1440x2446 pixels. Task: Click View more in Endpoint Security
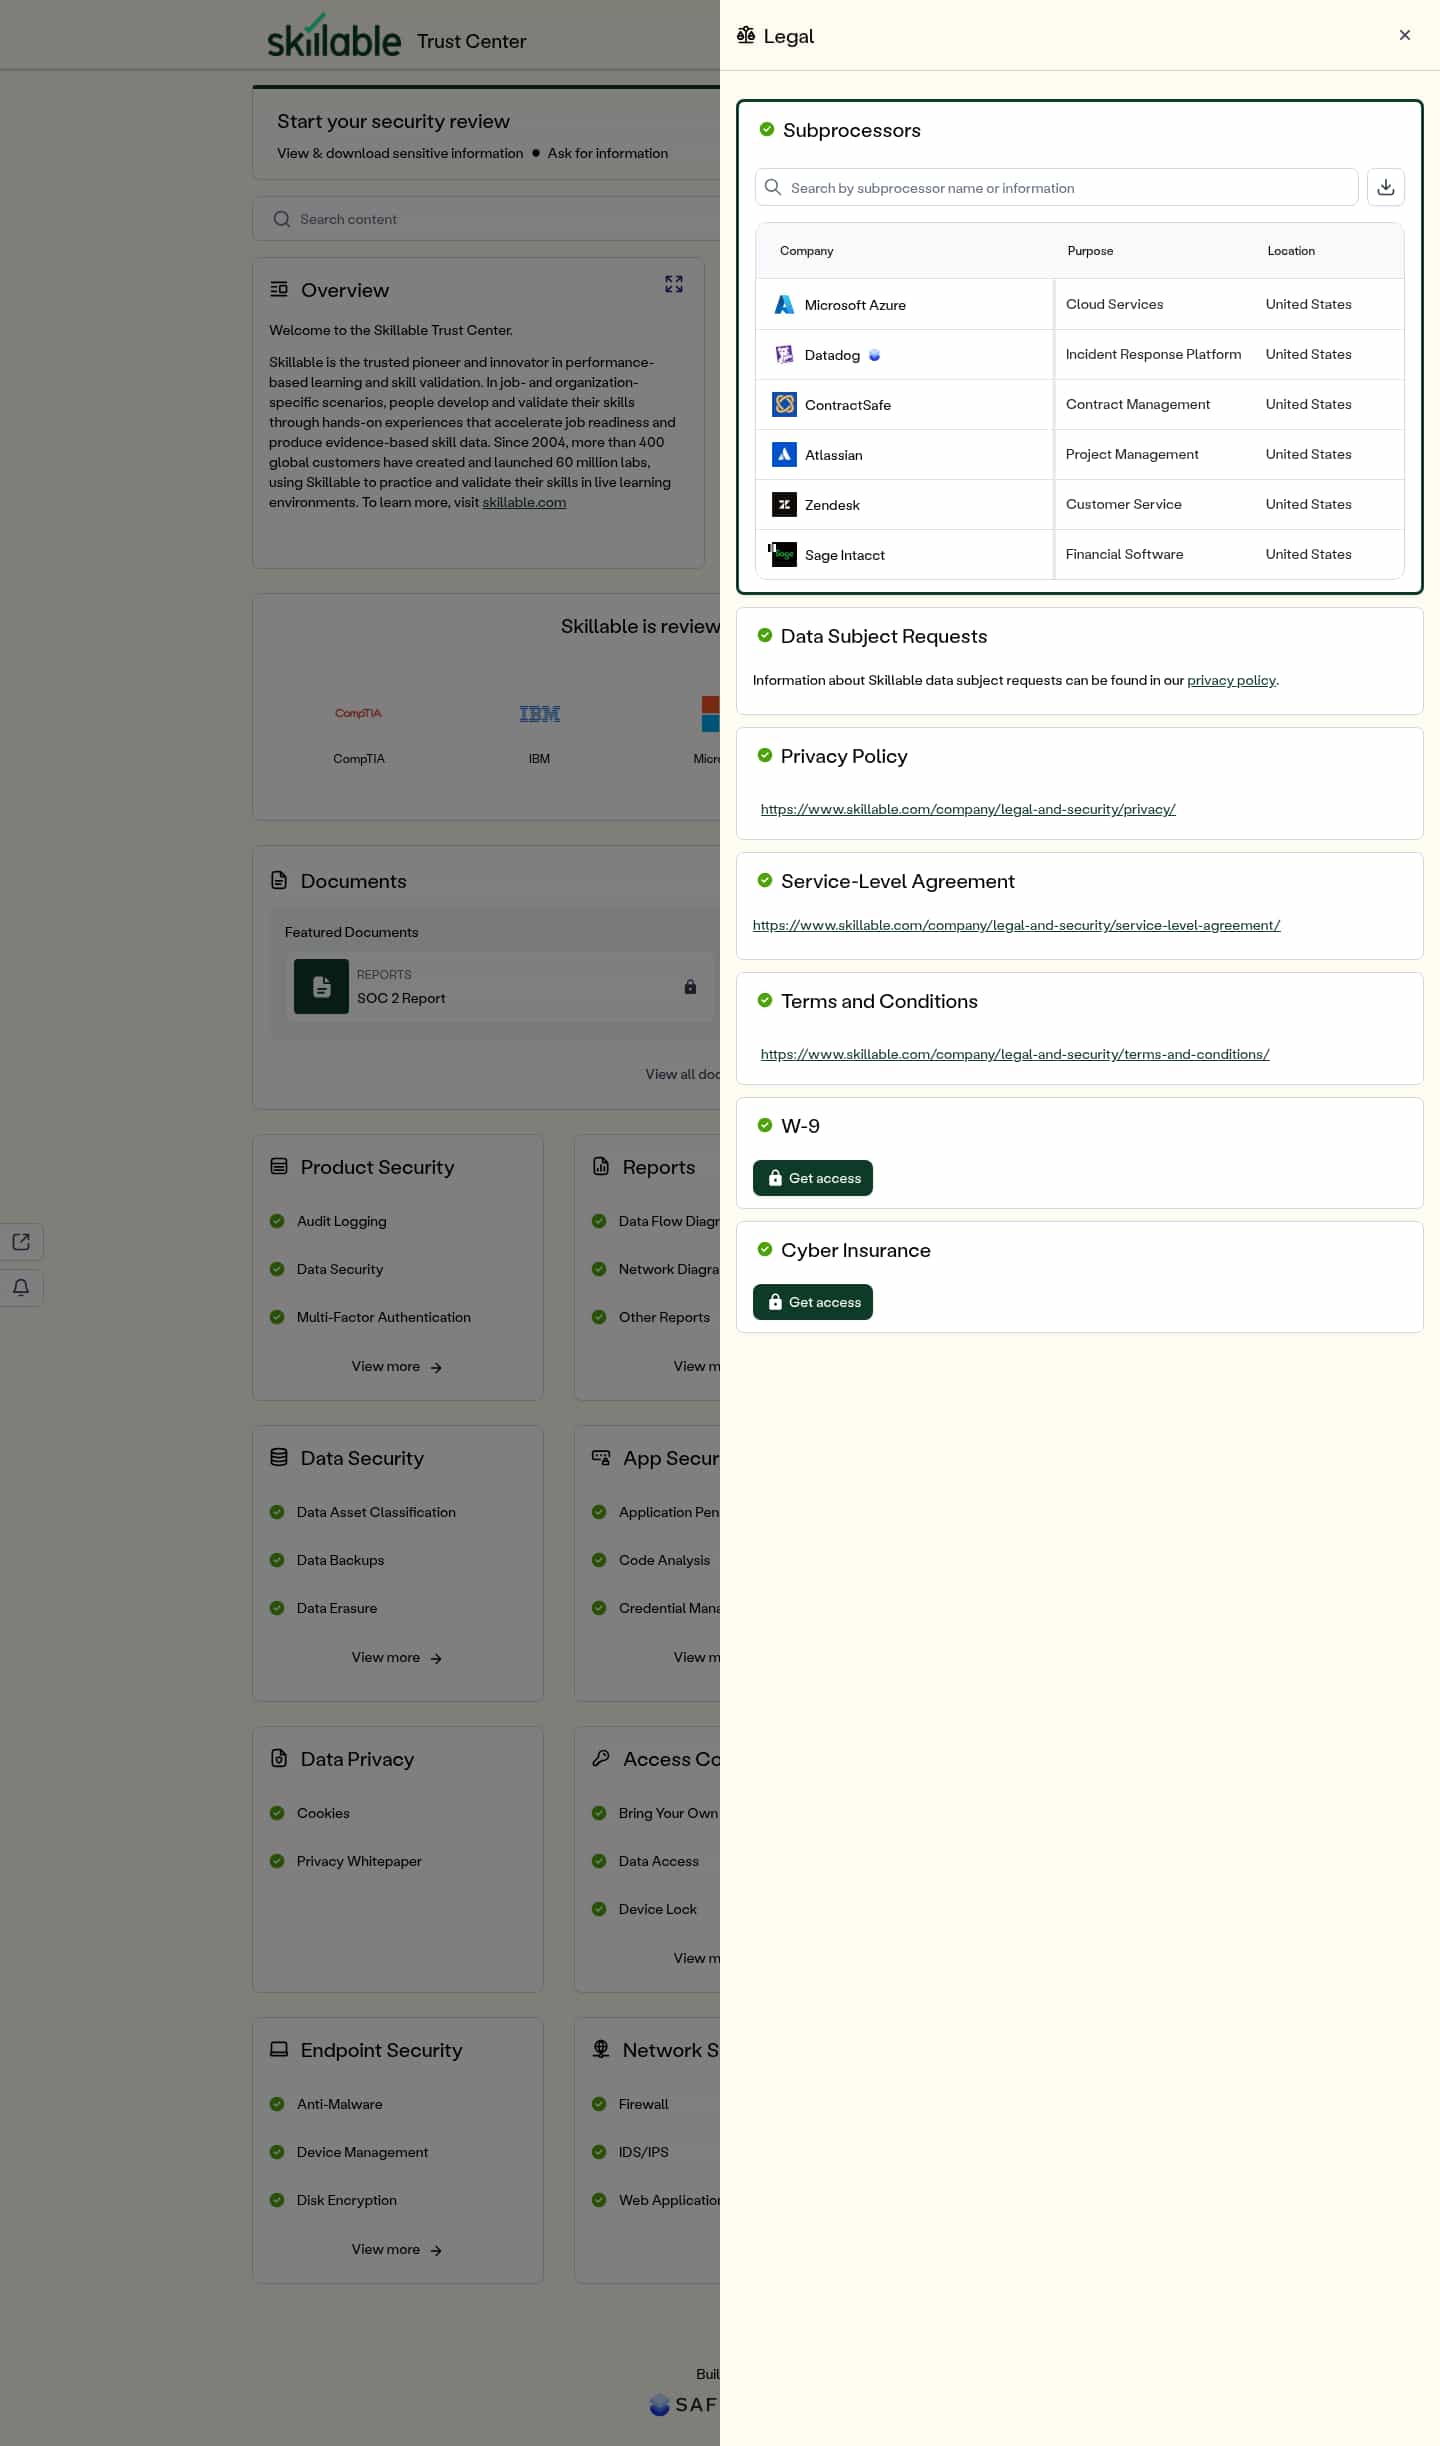tap(397, 2250)
